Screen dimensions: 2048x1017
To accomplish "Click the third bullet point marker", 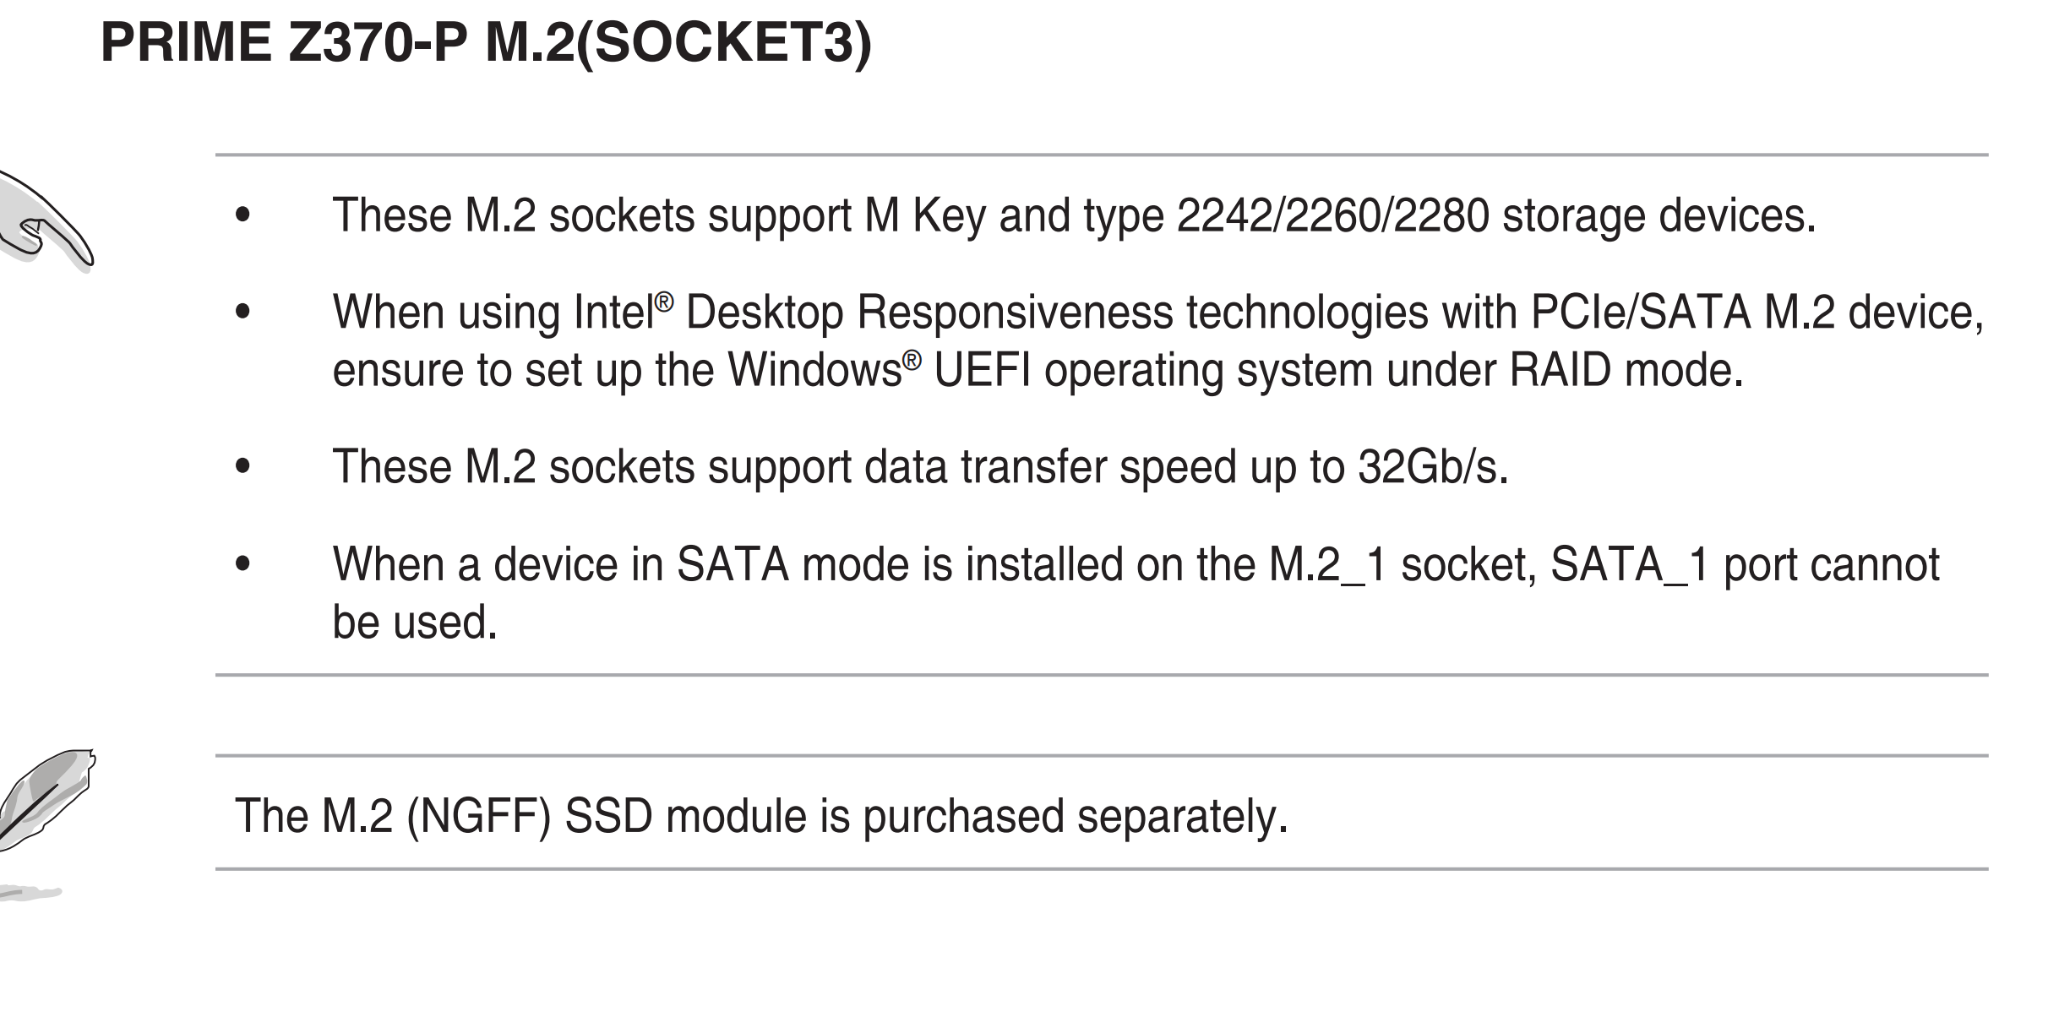I will (x=242, y=466).
